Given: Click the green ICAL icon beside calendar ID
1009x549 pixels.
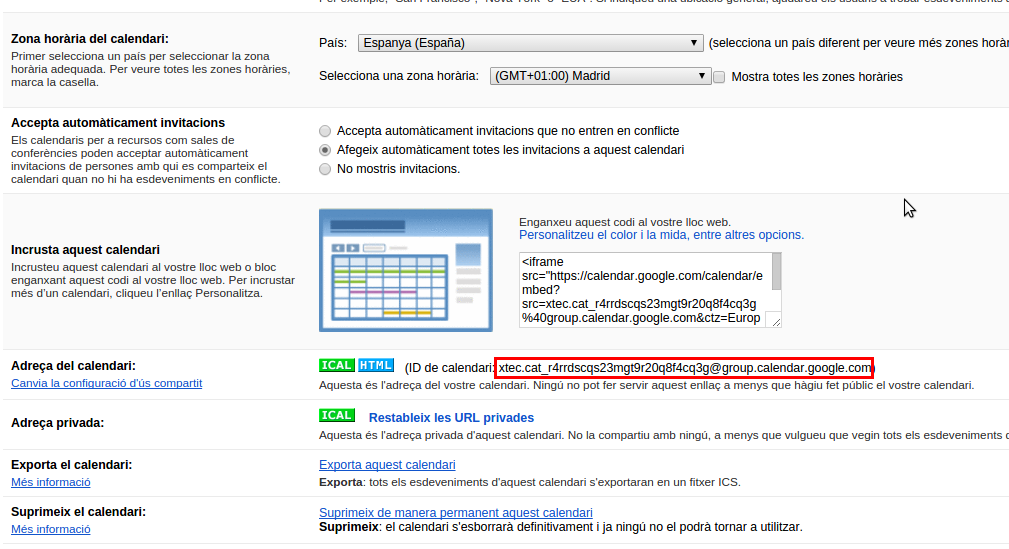Looking at the screenshot, I should [336, 365].
